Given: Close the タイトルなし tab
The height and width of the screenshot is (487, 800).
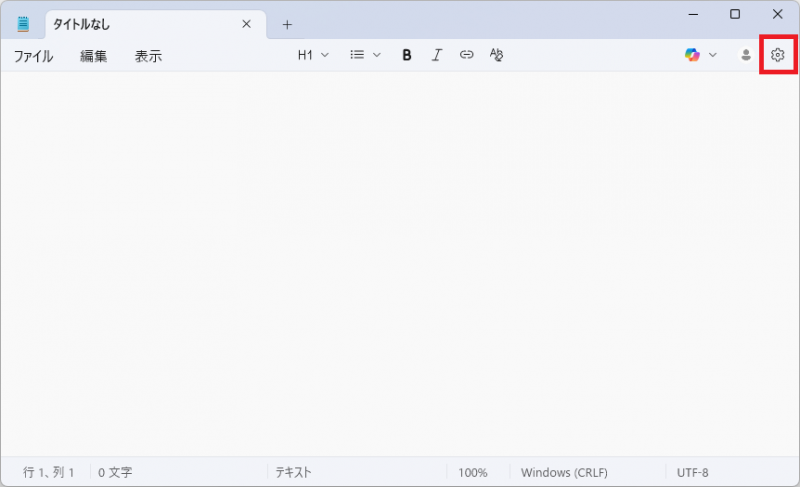Looking at the screenshot, I should pos(246,24).
